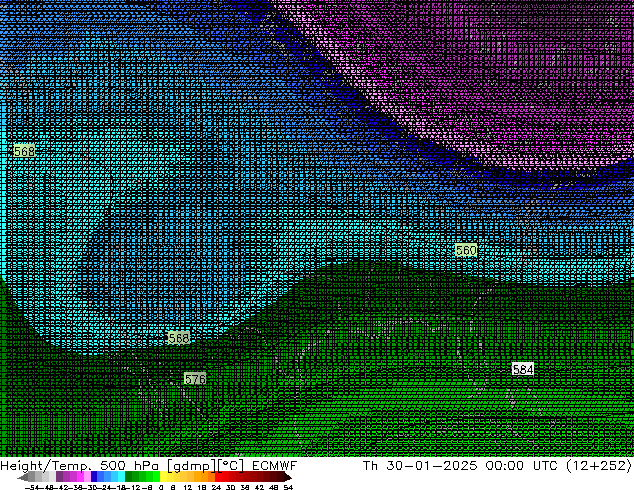Click the 576 height contour label
The width and height of the screenshot is (634, 490).
(195, 379)
